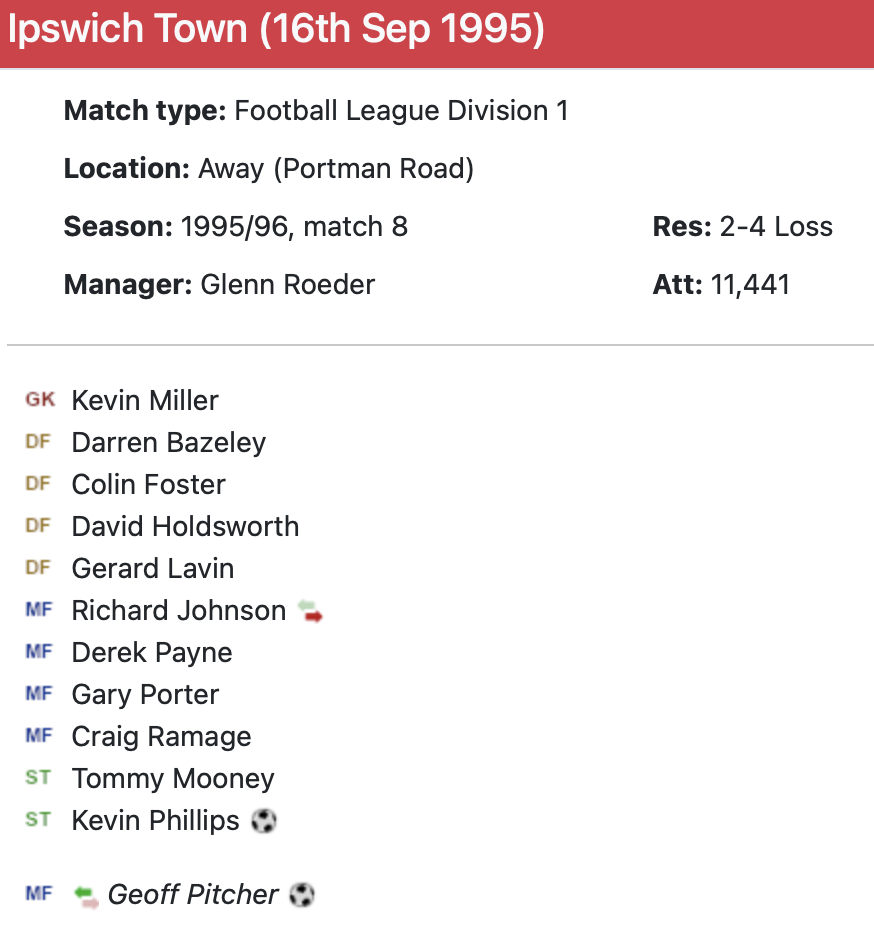The height and width of the screenshot is (928, 874).
Task: Click the MF icon beside Craig Ramage
Action: pyautogui.click(x=38, y=736)
